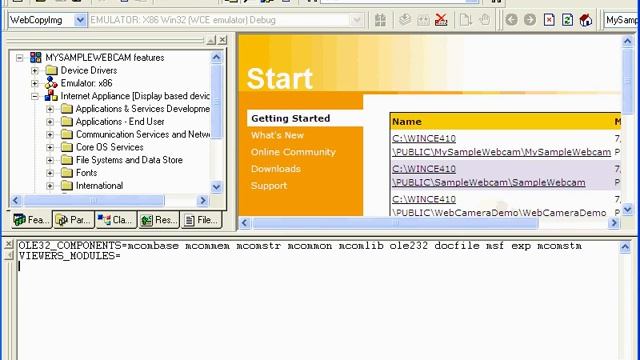The image size is (640, 360).
Task: Click the output pane scroll up arrow
Action: pos(625,247)
